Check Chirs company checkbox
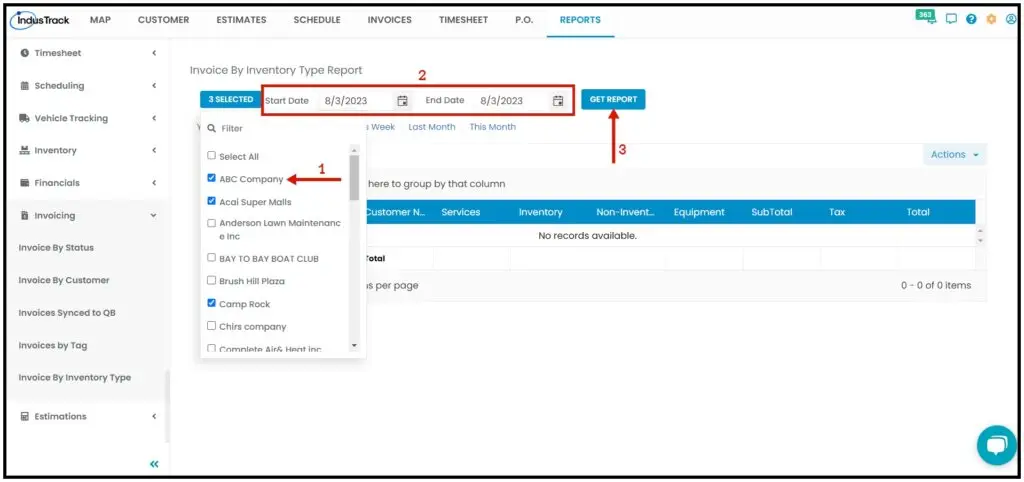The image size is (1024, 482). (211, 326)
